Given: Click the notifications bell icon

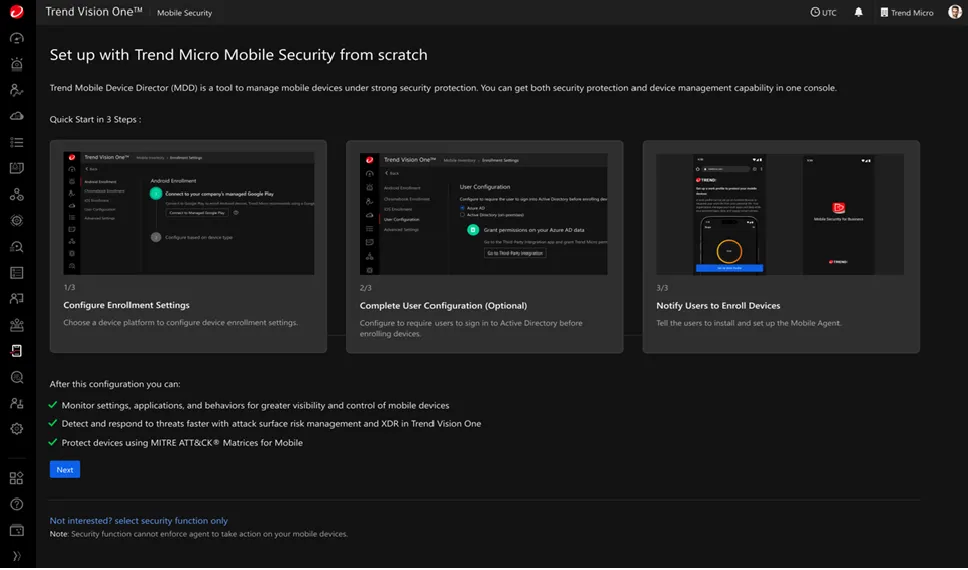Looking at the screenshot, I should (x=858, y=12).
